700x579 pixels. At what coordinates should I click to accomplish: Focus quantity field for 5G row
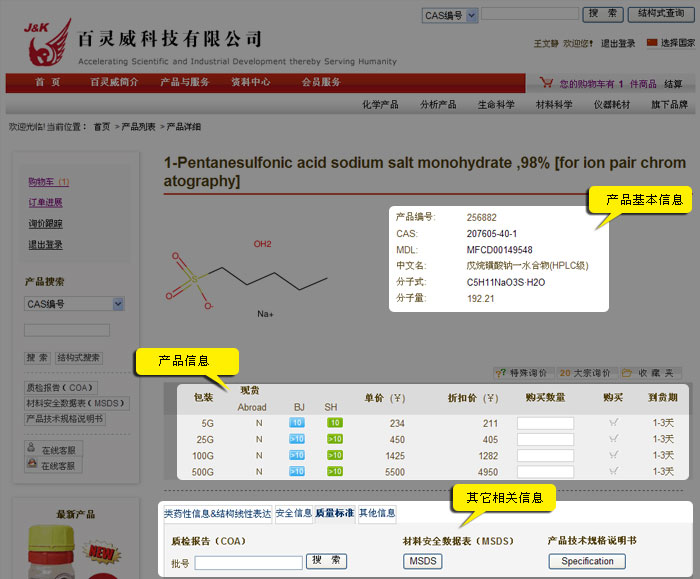click(x=546, y=423)
